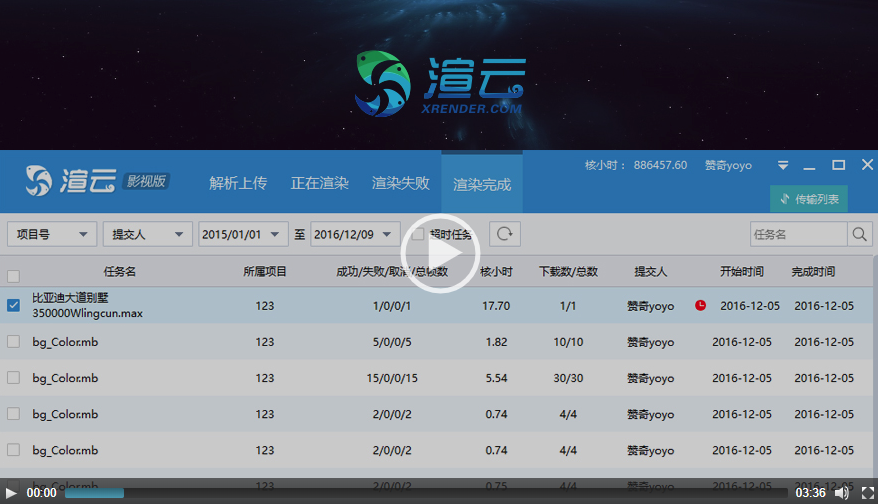Mute the video volume speaker icon
Screen dimensions: 878x504
coord(841,493)
